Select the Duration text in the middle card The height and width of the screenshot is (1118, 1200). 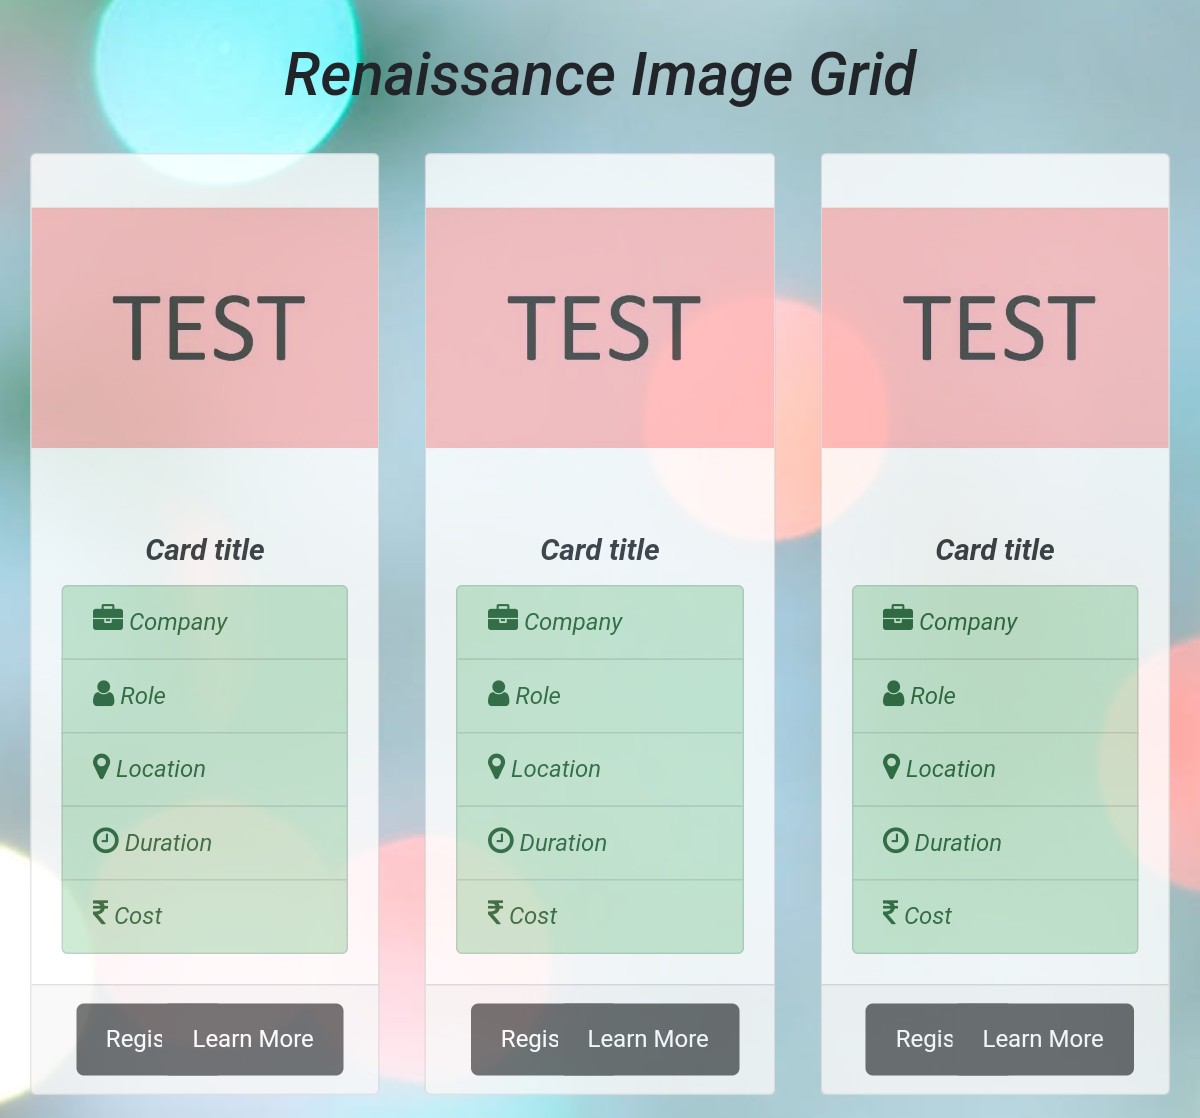(x=563, y=843)
